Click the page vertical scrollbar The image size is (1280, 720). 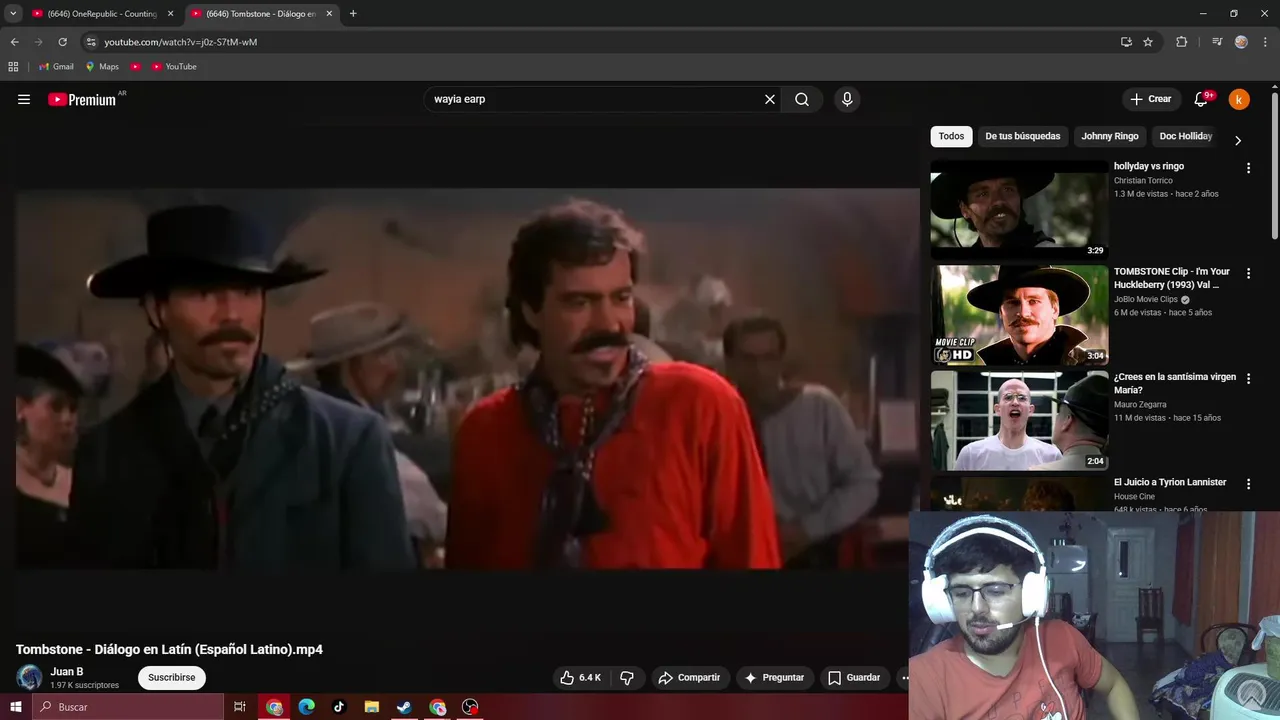pyautogui.click(x=1275, y=165)
